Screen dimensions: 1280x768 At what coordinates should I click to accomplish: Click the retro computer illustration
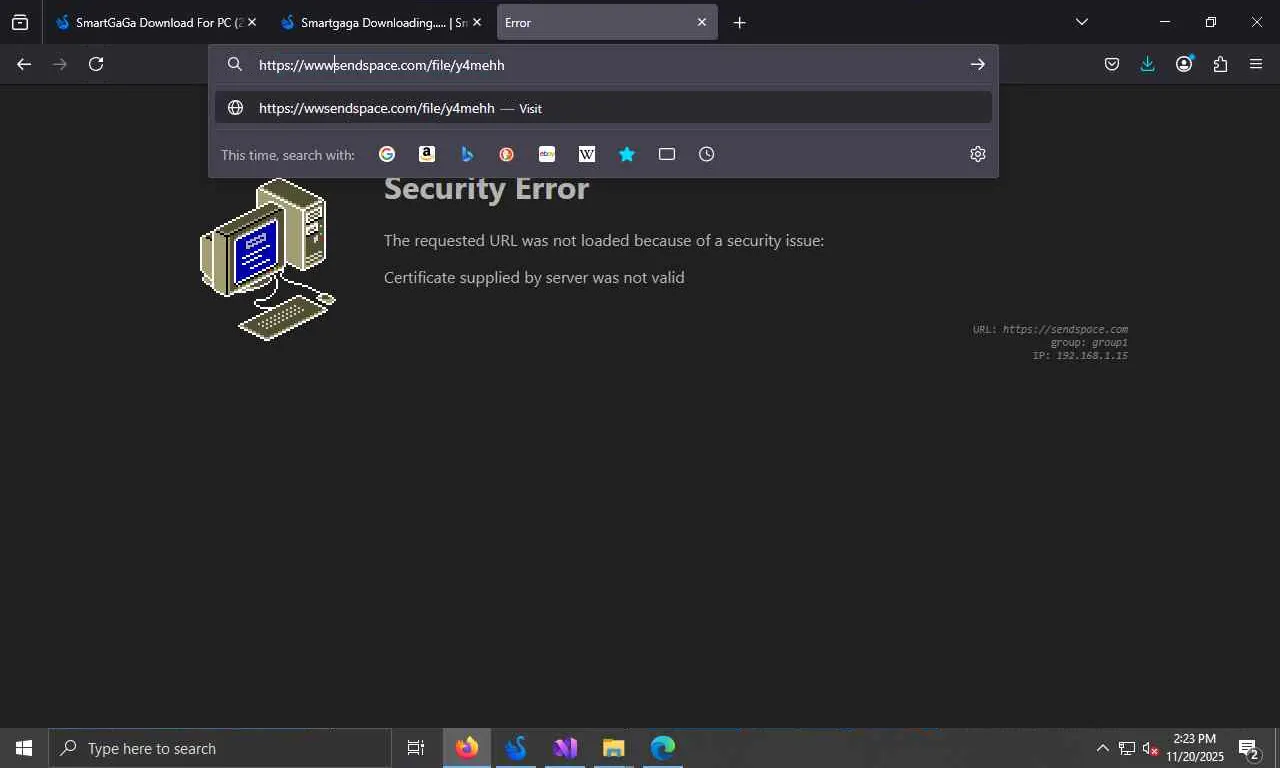[x=268, y=259]
